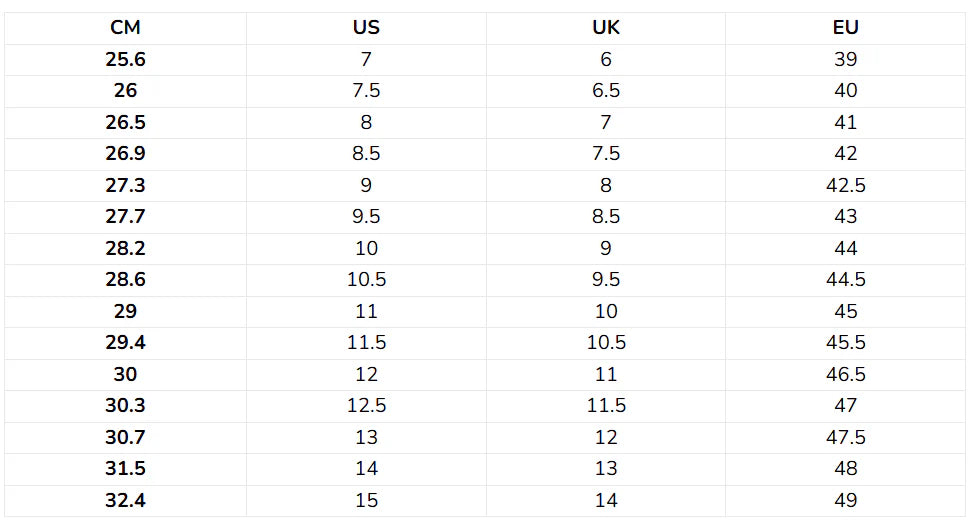
Task: Select EU size 47.5 cell
Action: 845,437
